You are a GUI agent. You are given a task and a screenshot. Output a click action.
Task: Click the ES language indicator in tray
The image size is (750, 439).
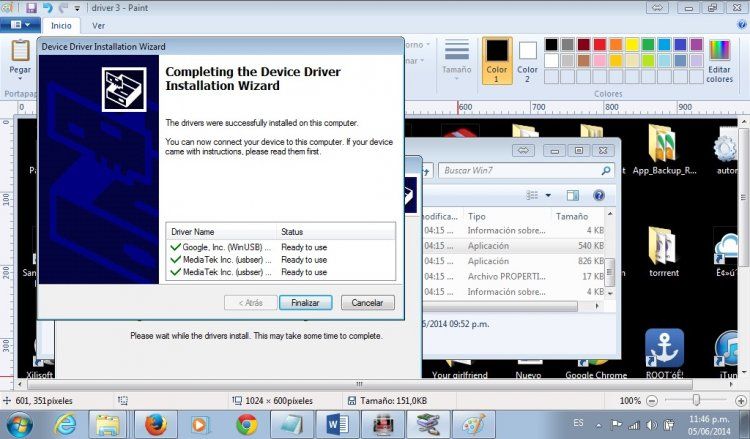(x=578, y=423)
